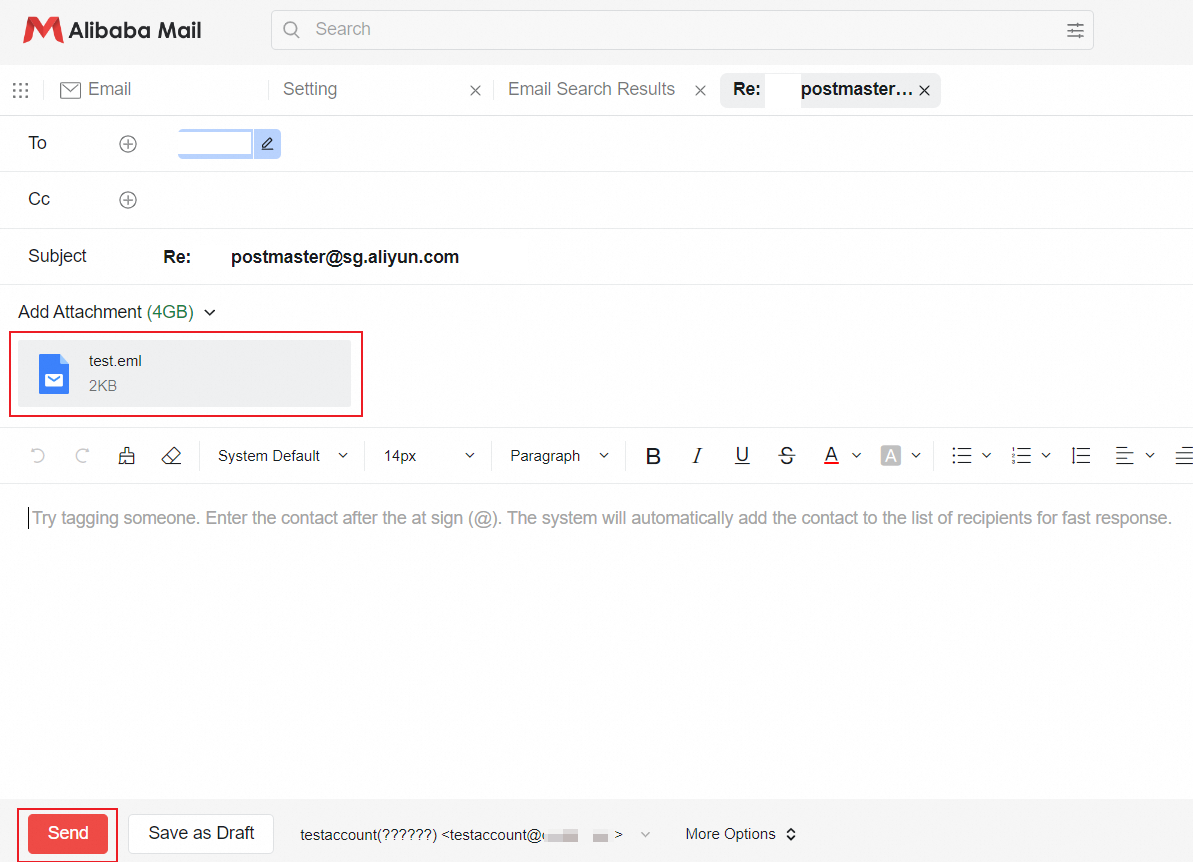Apply the text background highlight color
1193x862 pixels.
(890, 456)
